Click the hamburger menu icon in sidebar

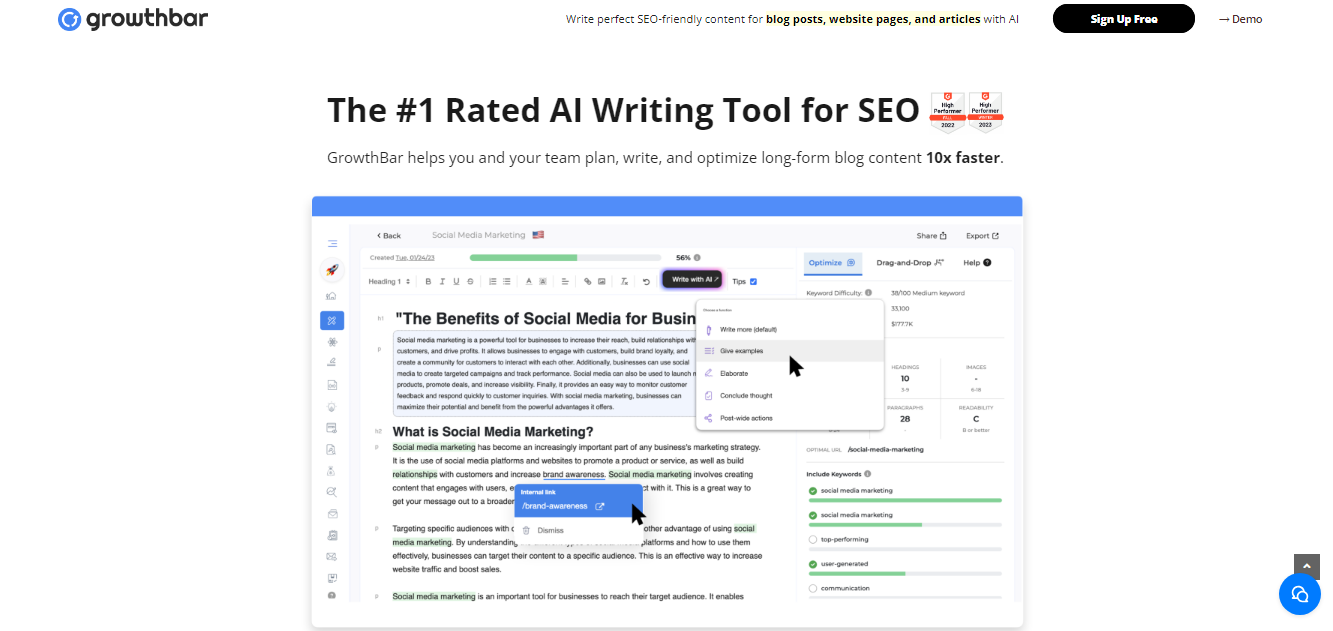332,244
